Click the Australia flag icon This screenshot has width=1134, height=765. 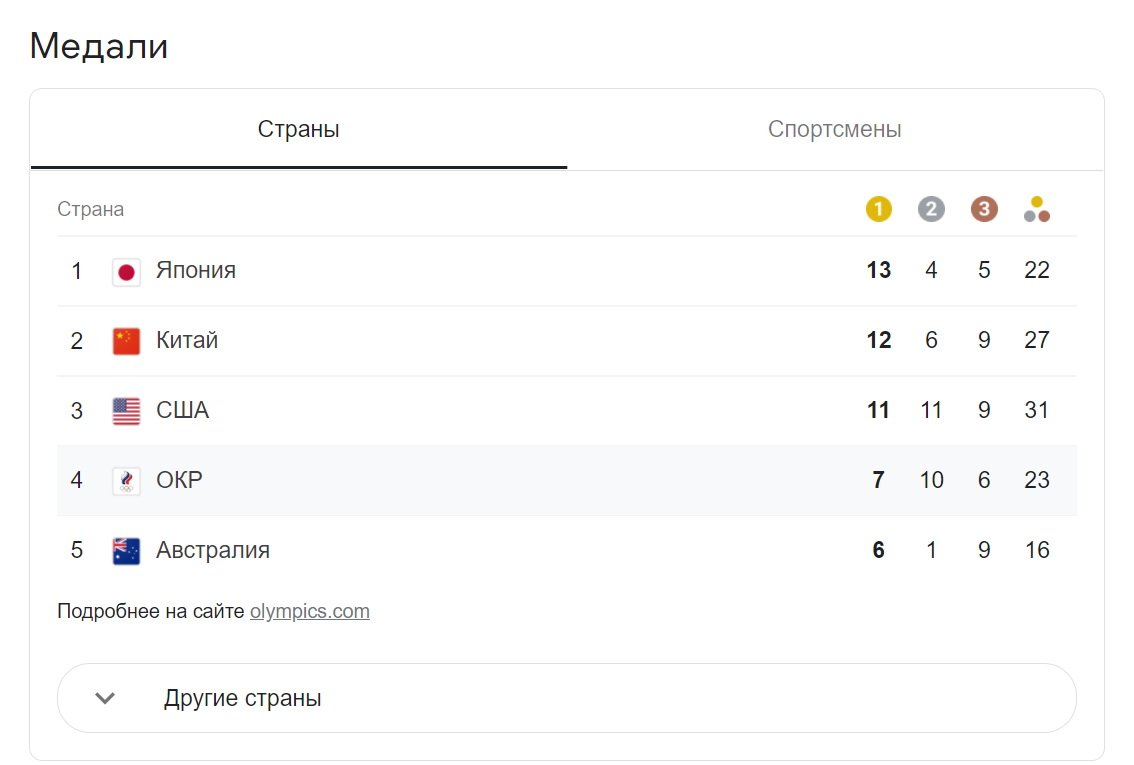pos(126,551)
